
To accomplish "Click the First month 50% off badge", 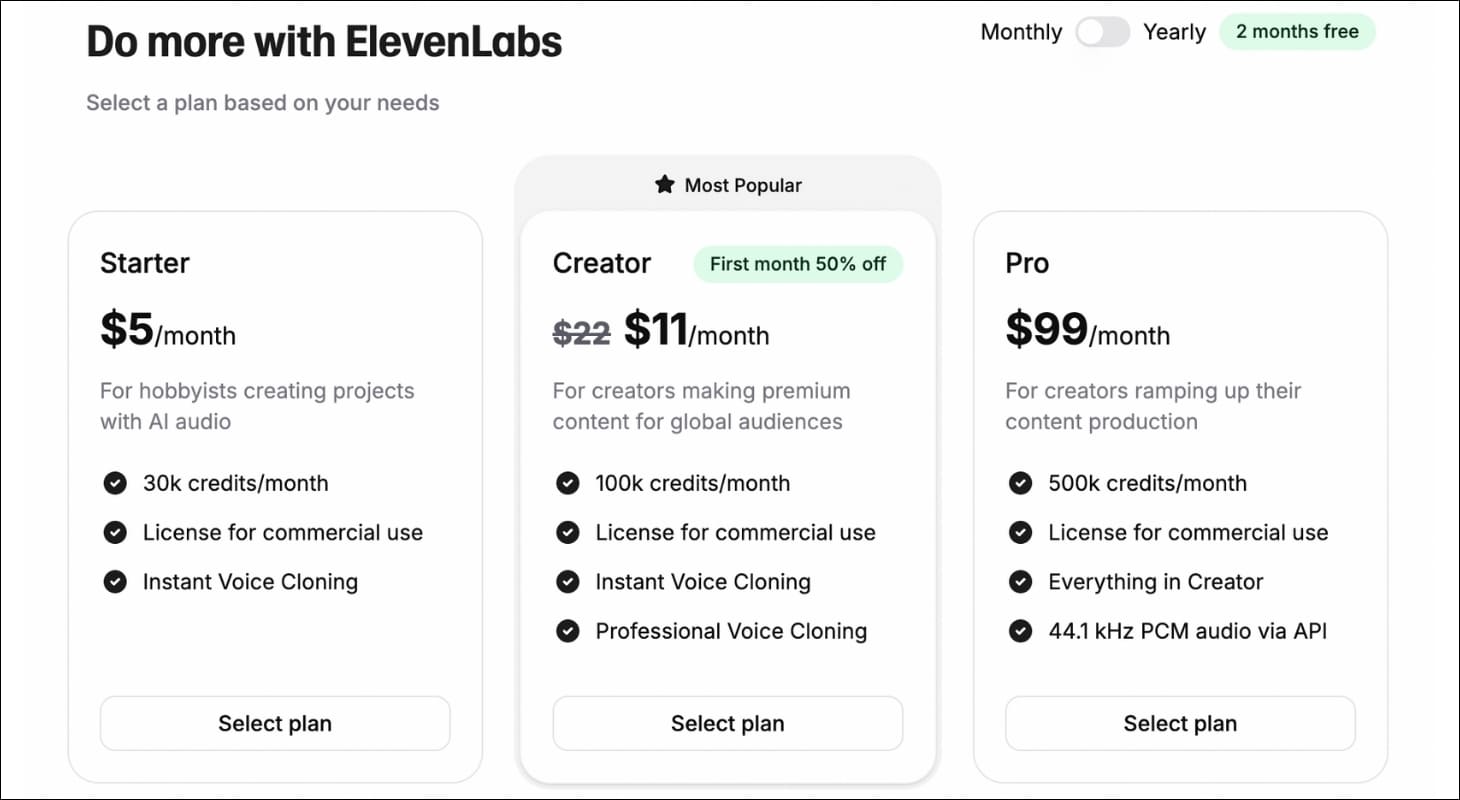I will [x=797, y=264].
